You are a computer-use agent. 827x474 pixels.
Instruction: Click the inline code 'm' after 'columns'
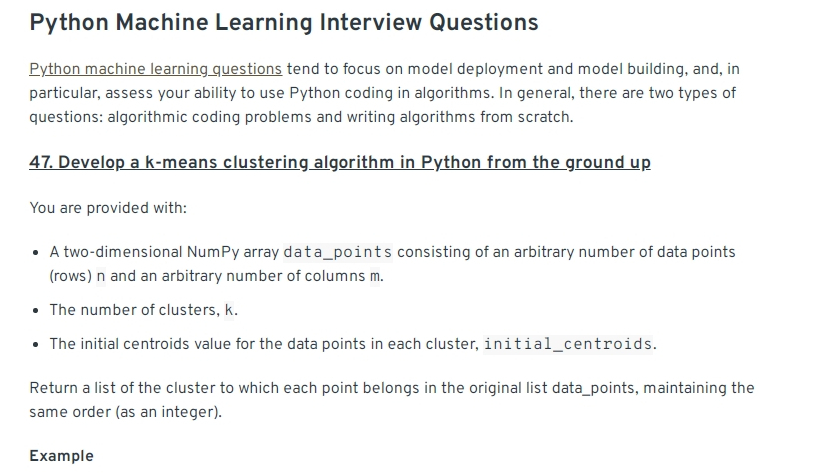pyautogui.click(x=374, y=276)
